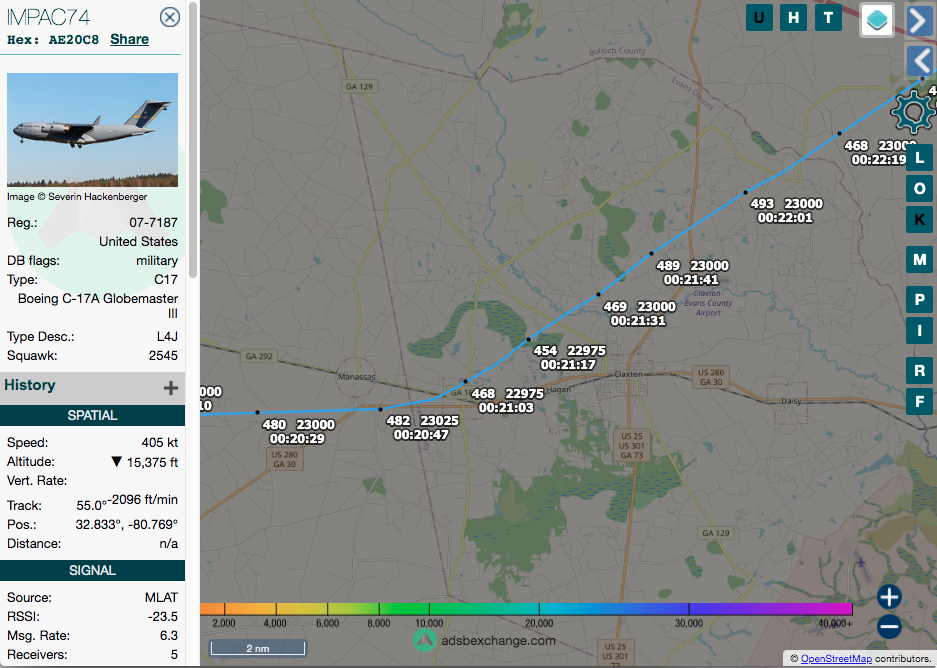
Task: Click the History section title
Action: pos(30,385)
